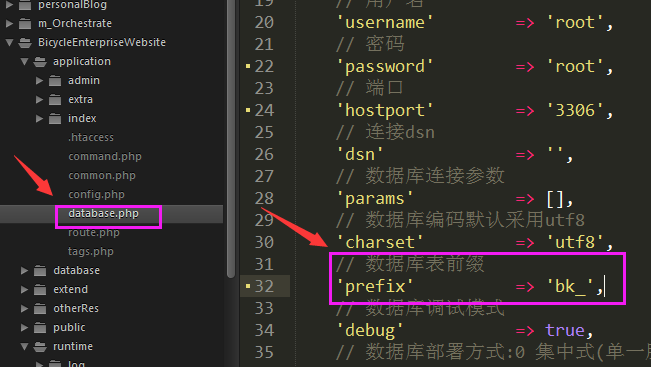651x367 pixels.
Task: Click line number 20 in gutter
Action: point(264,22)
